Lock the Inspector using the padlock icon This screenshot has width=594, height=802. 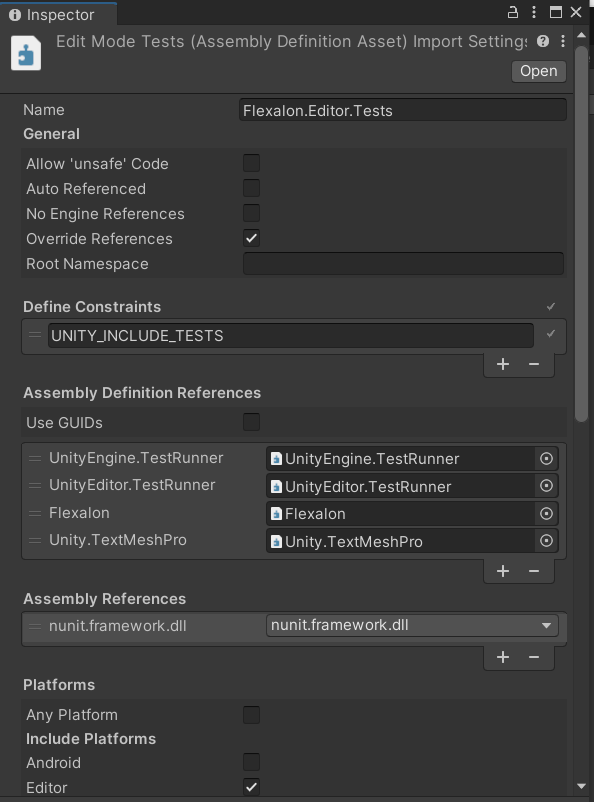(512, 12)
